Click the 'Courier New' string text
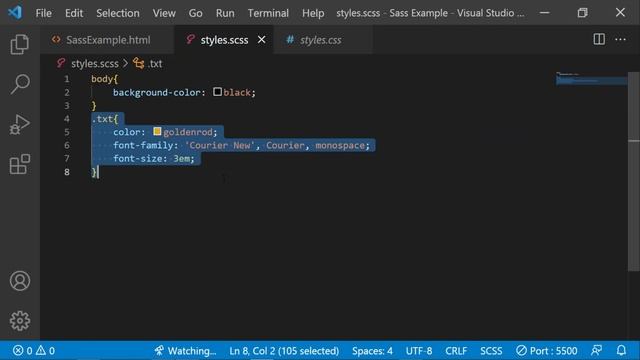 tap(220, 145)
